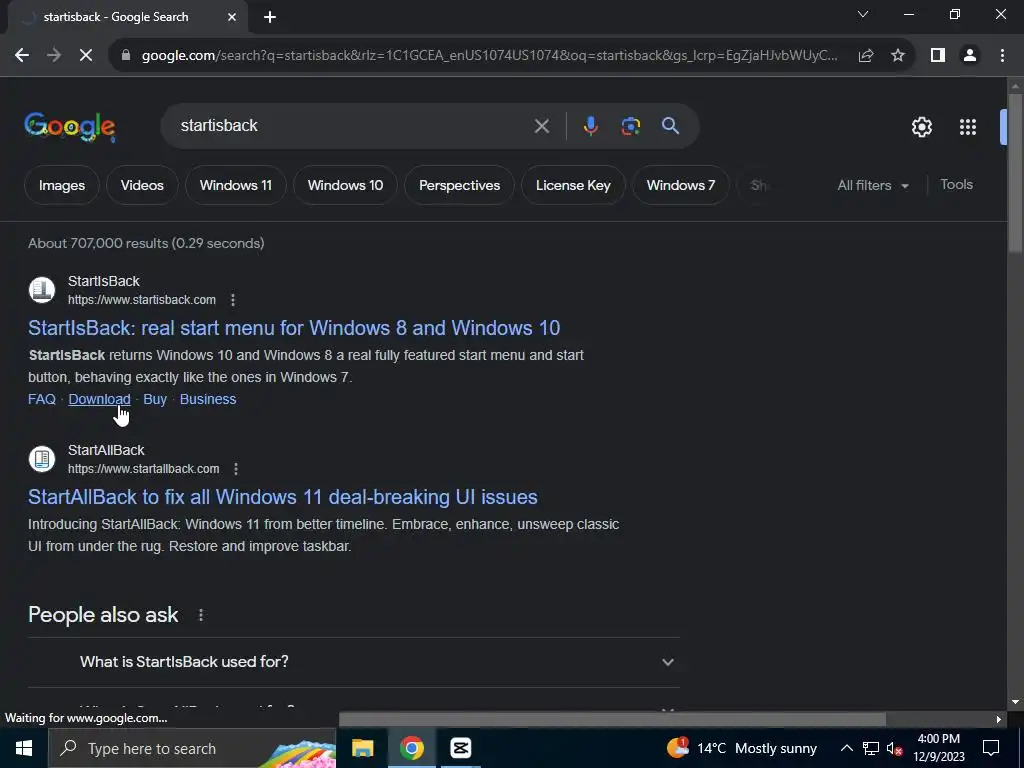Switch to the Perspectives filter
The image size is (1024, 768).
pos(459,185)
